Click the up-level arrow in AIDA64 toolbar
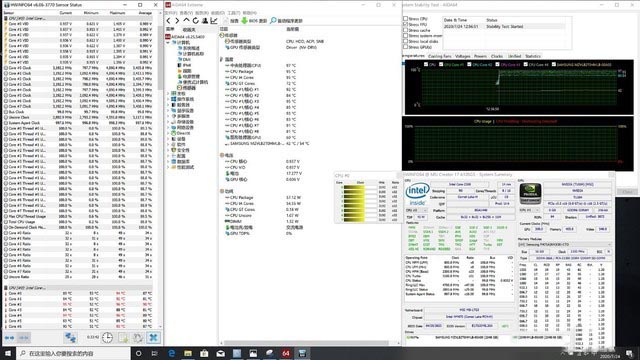 tap(187, 20)
